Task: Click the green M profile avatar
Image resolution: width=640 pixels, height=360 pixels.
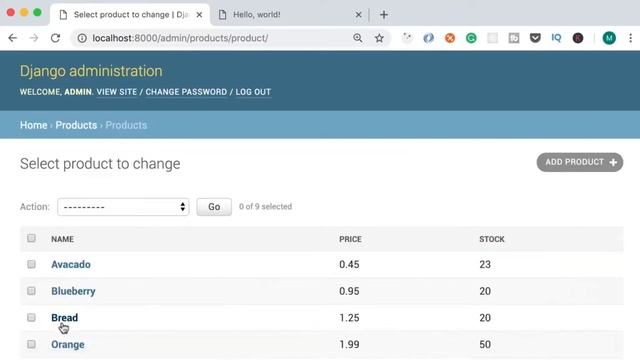Action: click(609, 38)
